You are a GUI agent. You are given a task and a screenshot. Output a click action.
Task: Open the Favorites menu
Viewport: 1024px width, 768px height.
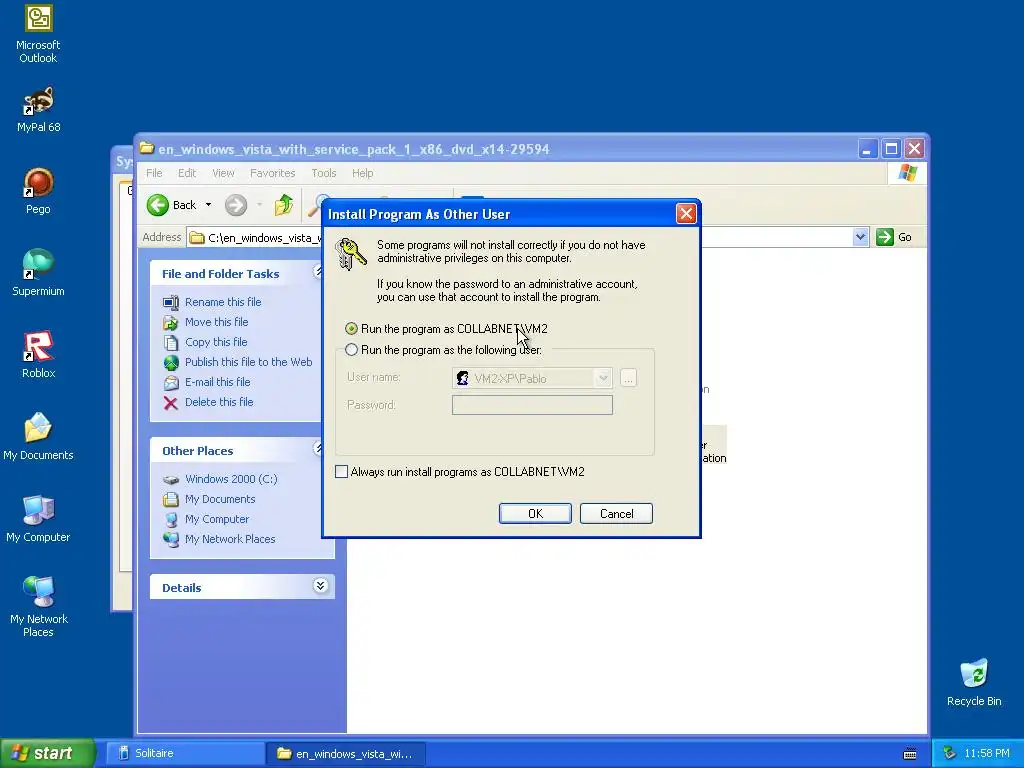pyautogui.click(x=272, y=173)
